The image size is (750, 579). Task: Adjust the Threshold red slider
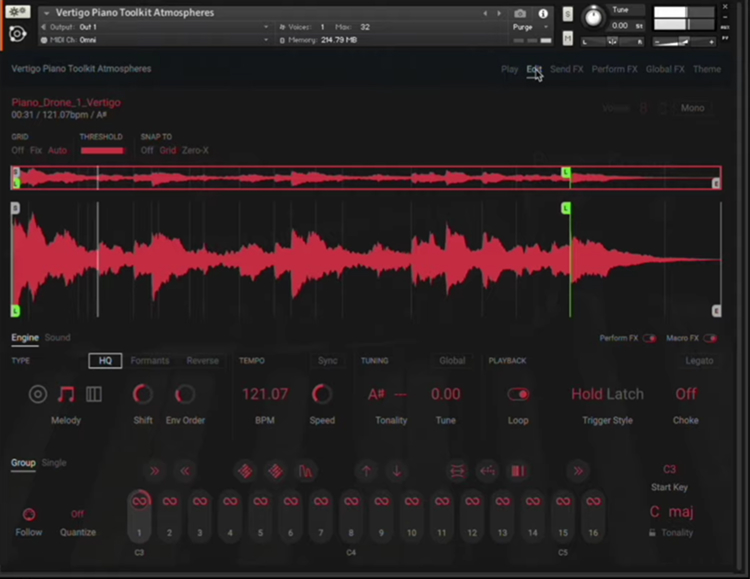(102, 151)
